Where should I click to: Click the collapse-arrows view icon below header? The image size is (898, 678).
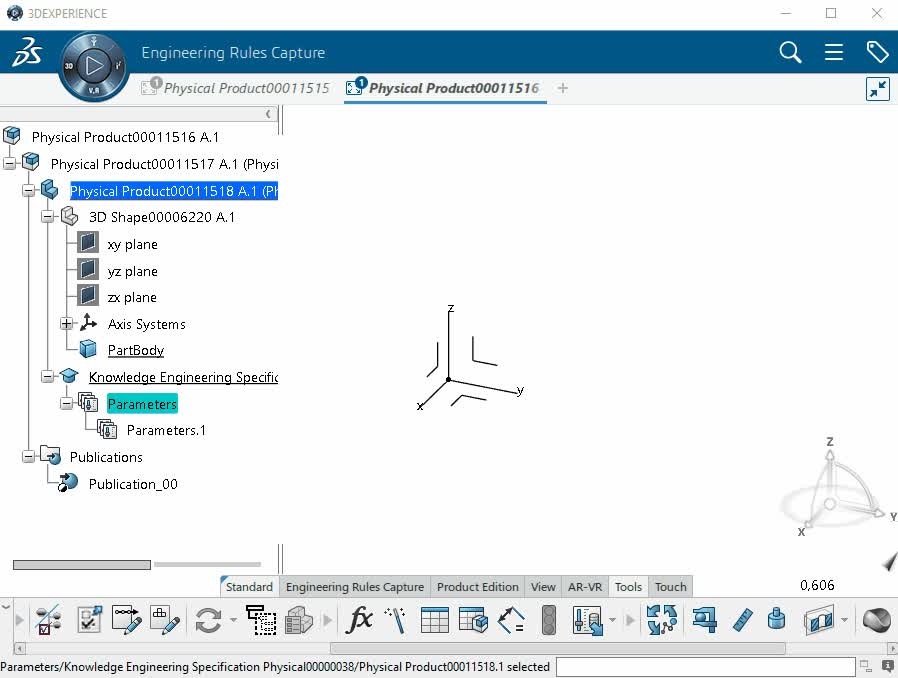coord(877,89)
